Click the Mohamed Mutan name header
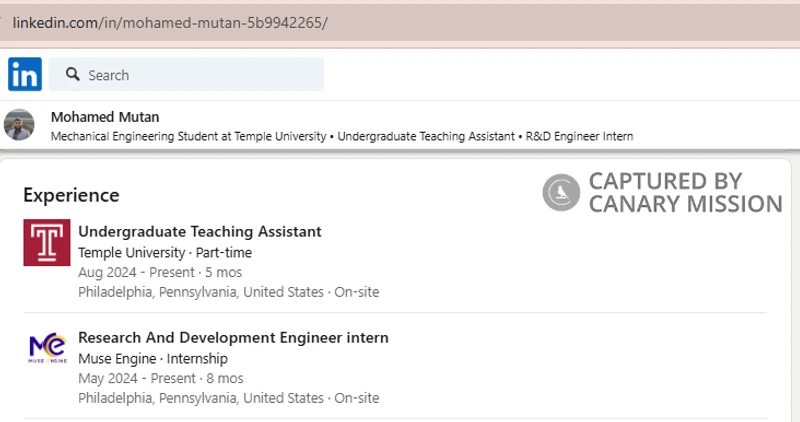This screenshot has width=800, height=422. [105, 117]
